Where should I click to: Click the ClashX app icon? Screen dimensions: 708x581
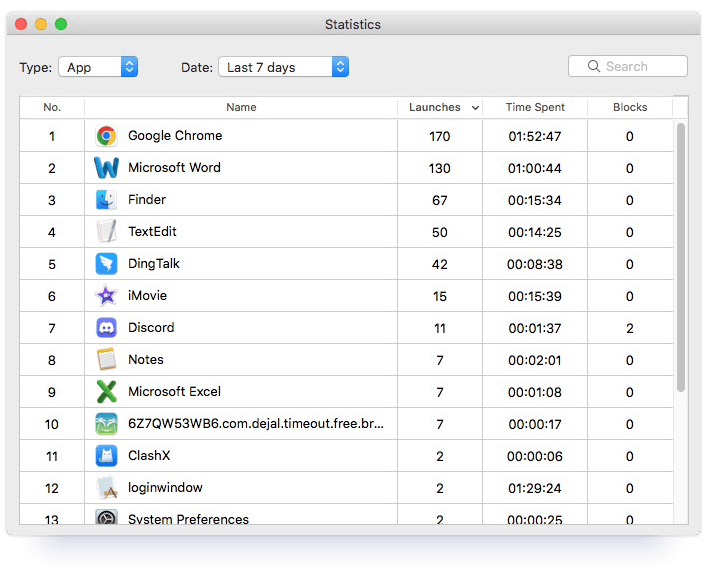(107, 456)
